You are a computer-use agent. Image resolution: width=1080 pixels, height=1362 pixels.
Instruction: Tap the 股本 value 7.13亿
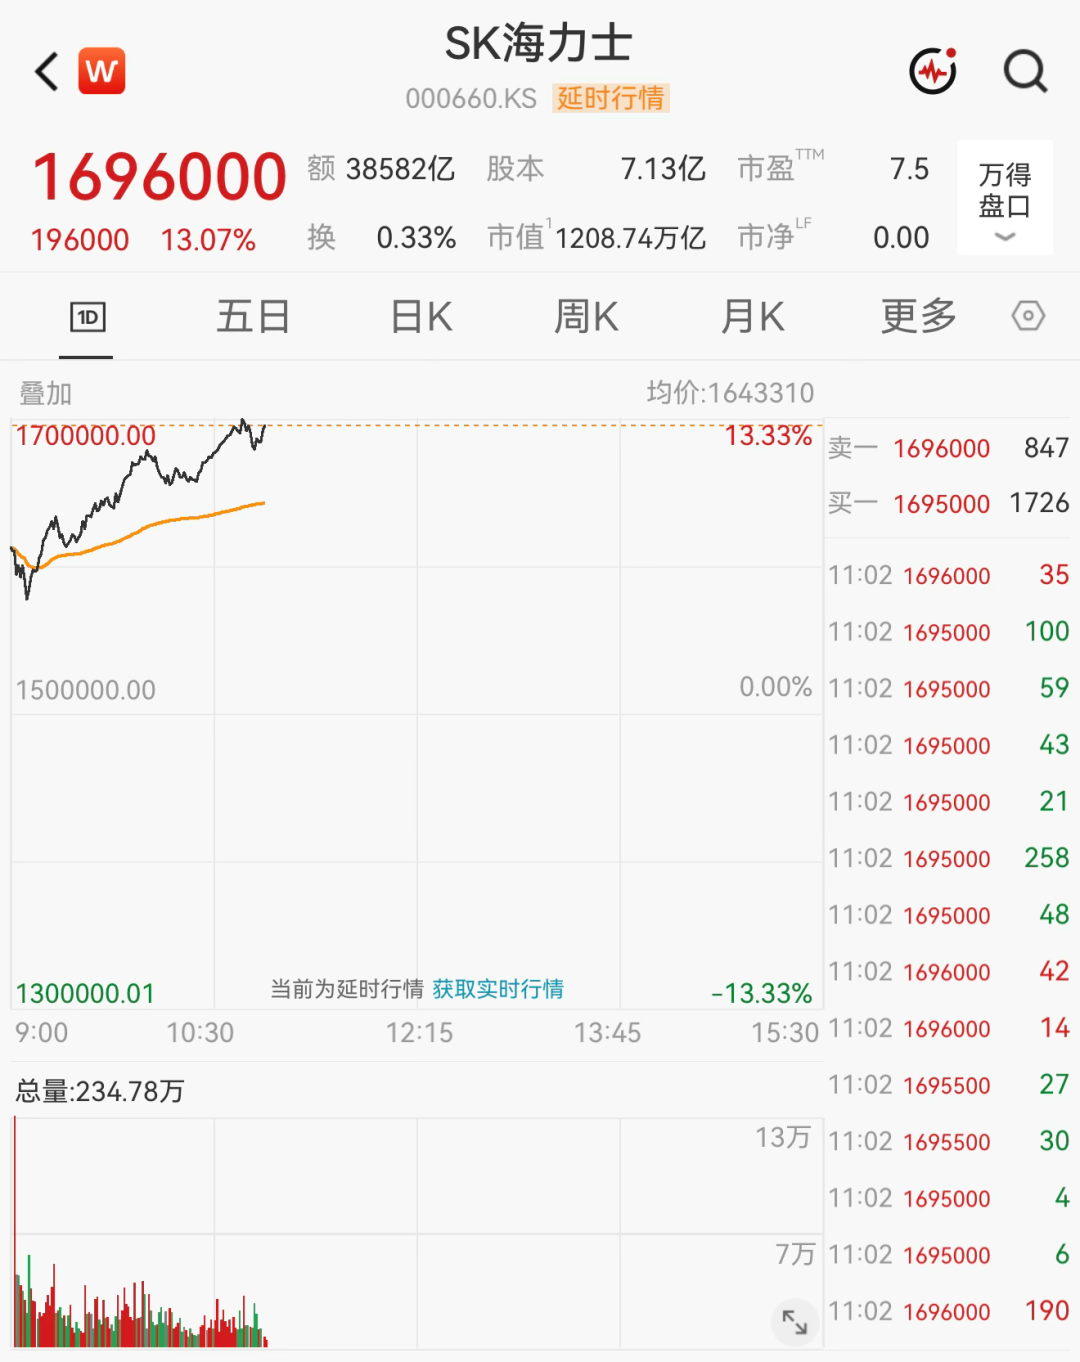point(663,169)
